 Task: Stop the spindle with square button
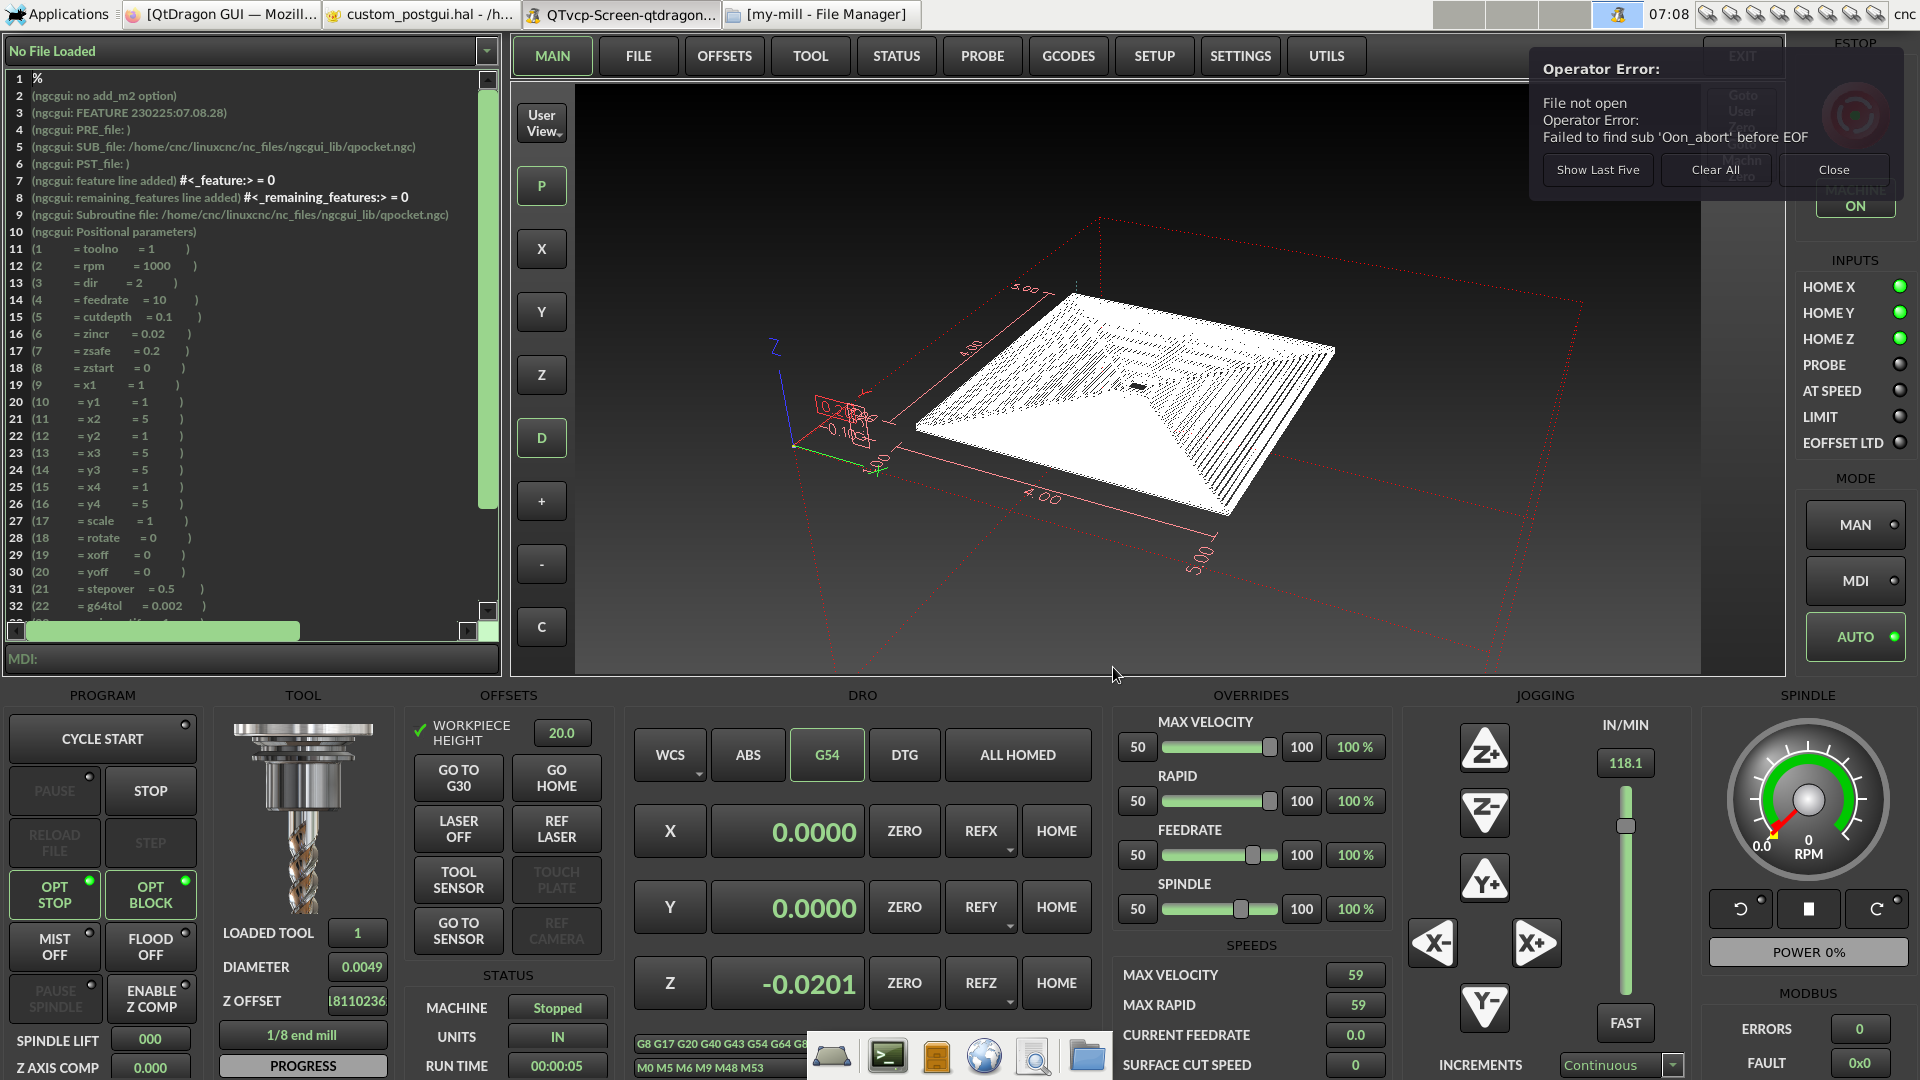click(1808, 909)
